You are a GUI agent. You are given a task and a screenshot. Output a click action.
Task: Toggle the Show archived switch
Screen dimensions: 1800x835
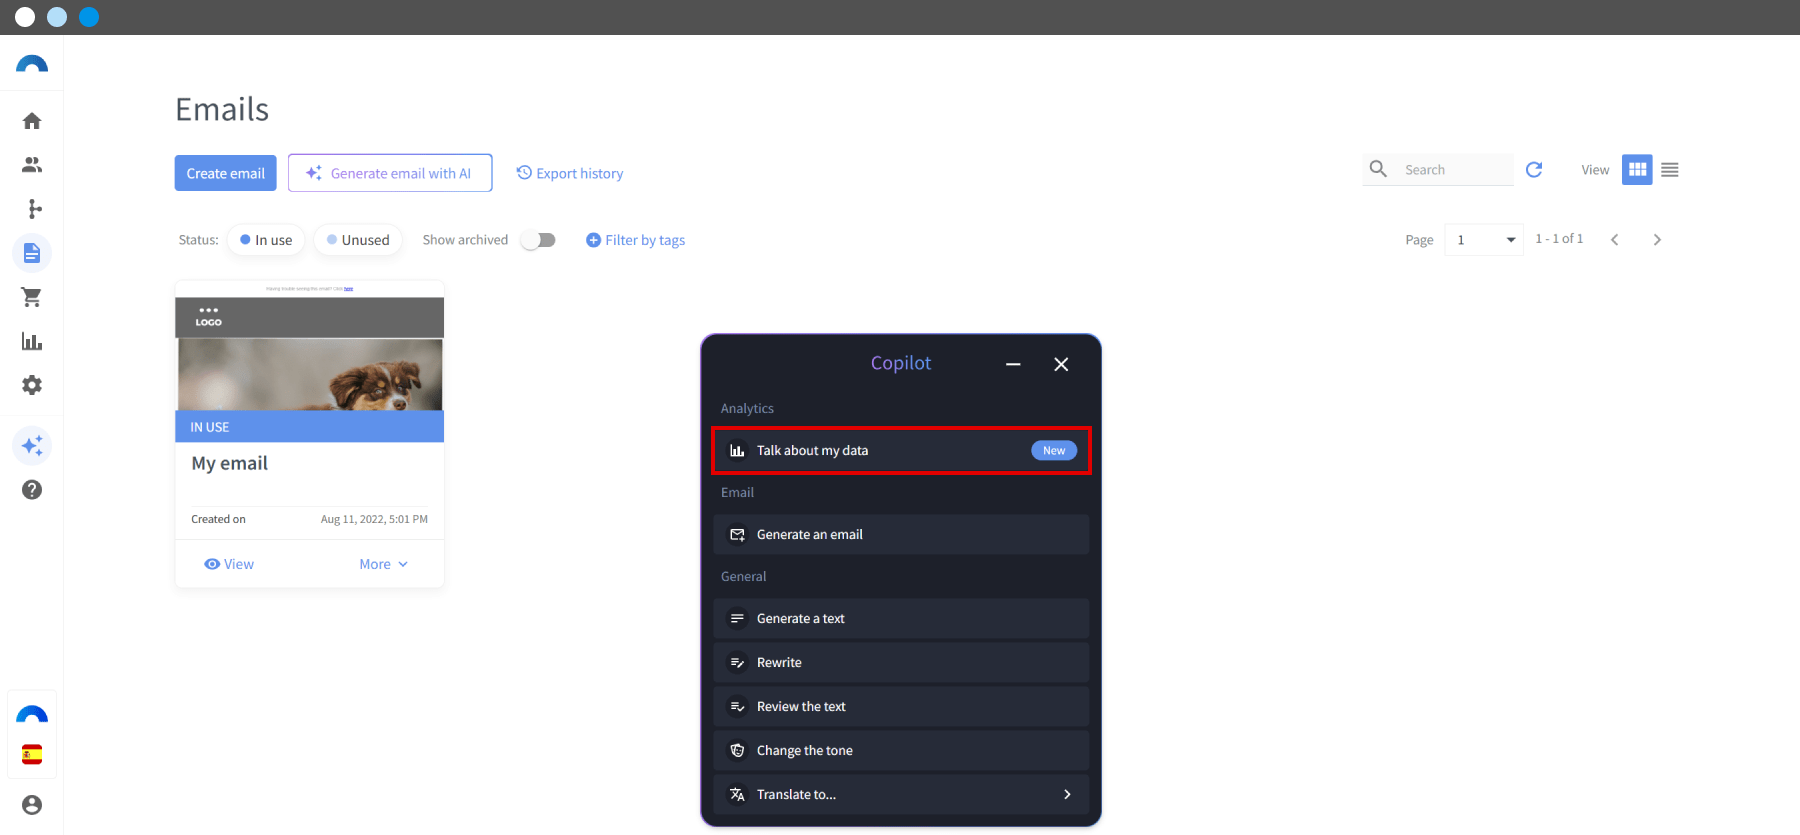(x=538, y=240)
